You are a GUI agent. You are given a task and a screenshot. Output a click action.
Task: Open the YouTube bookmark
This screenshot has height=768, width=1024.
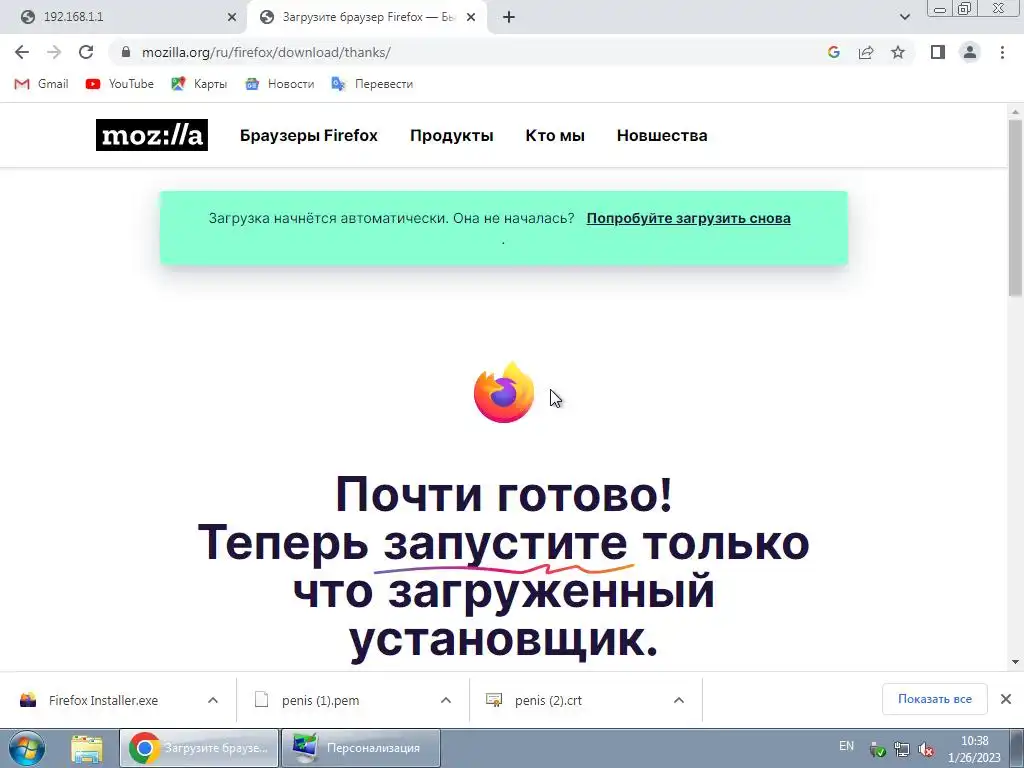120,84
